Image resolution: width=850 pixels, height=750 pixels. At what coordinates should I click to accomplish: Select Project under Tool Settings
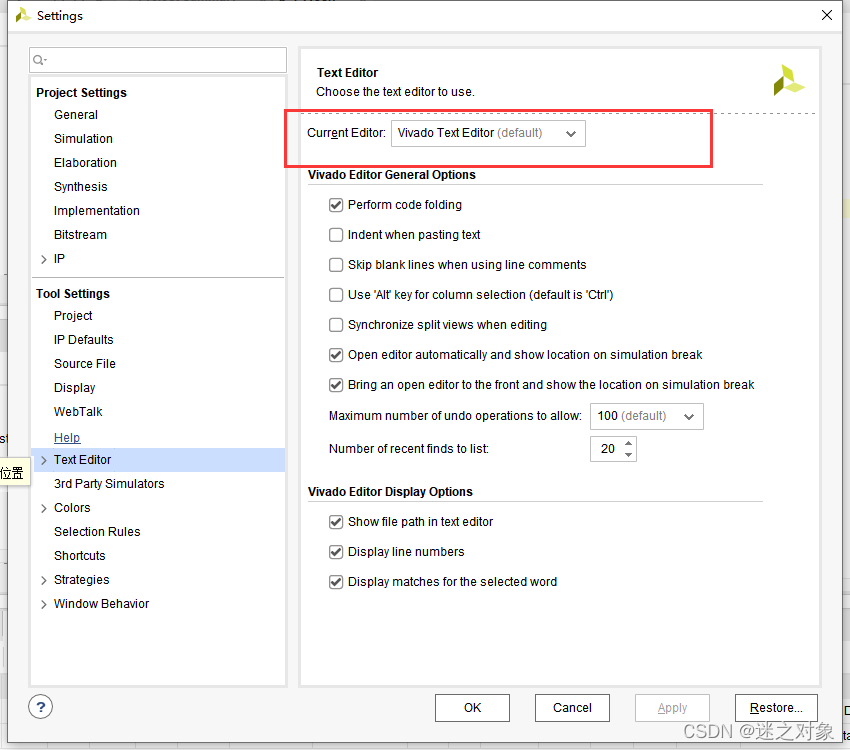coord(73,316)
